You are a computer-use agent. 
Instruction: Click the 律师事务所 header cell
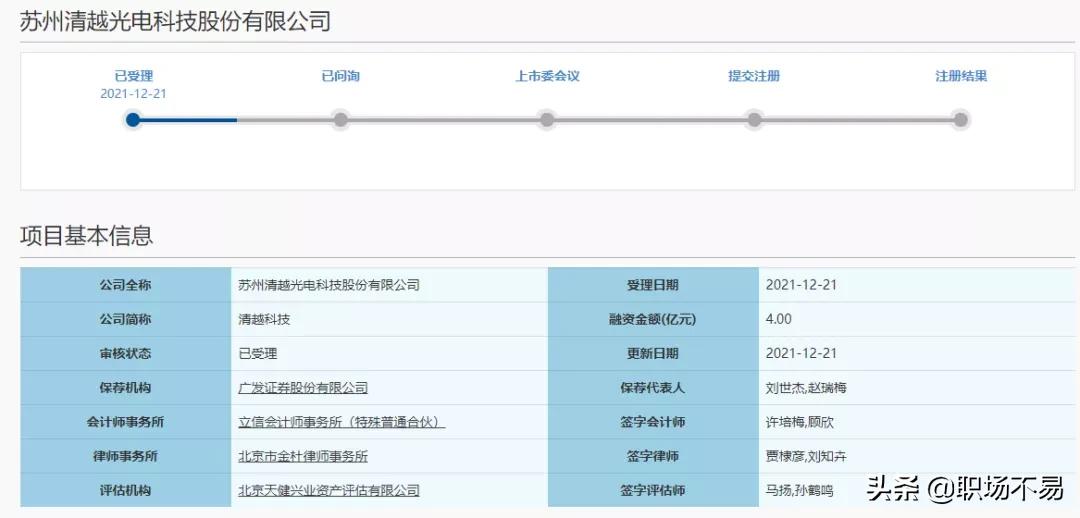[x=125, y=456]
